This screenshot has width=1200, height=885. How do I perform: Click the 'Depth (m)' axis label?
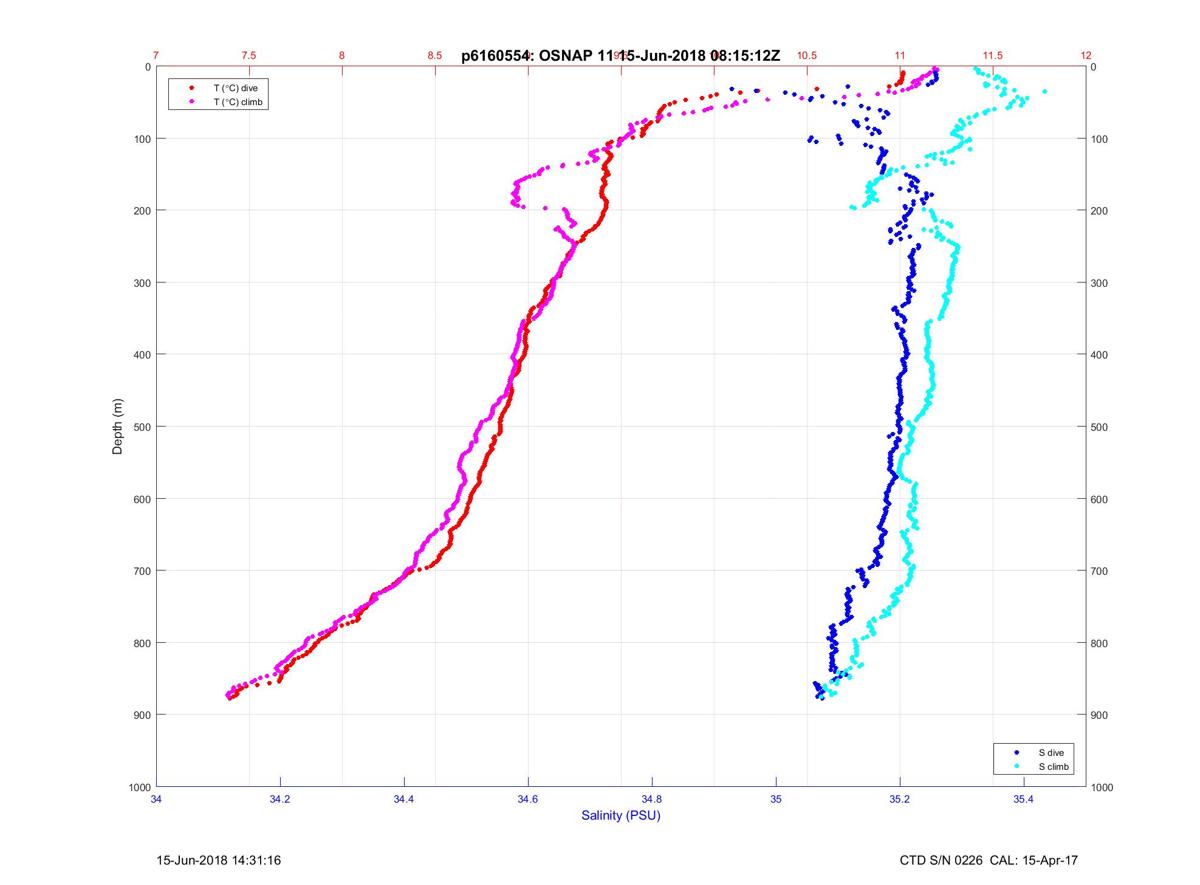118,426
